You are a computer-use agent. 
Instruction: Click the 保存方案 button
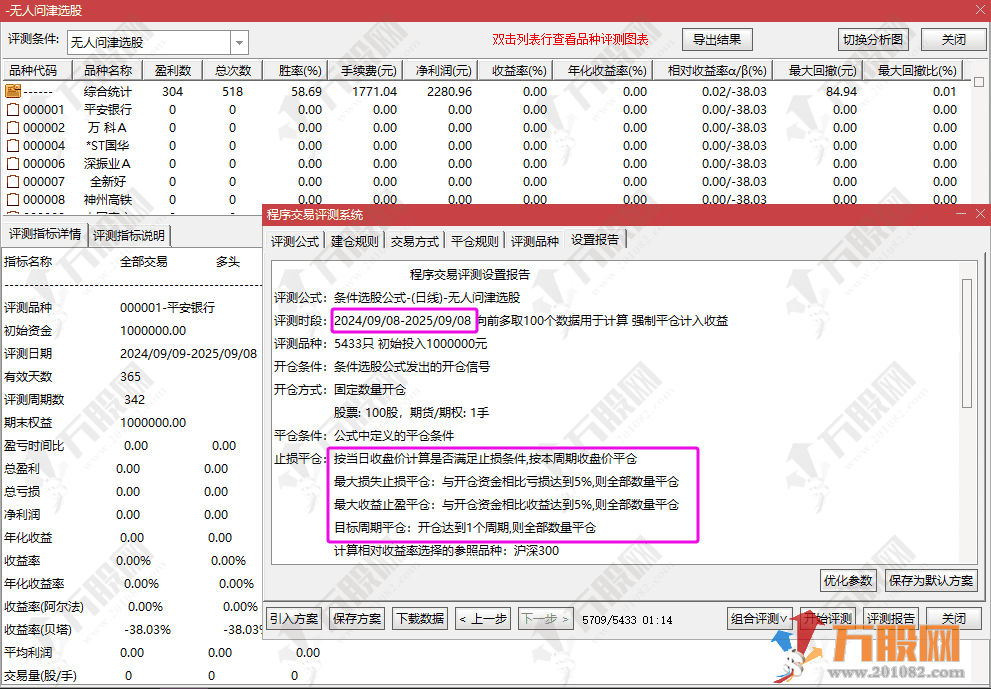click(357, 618)
